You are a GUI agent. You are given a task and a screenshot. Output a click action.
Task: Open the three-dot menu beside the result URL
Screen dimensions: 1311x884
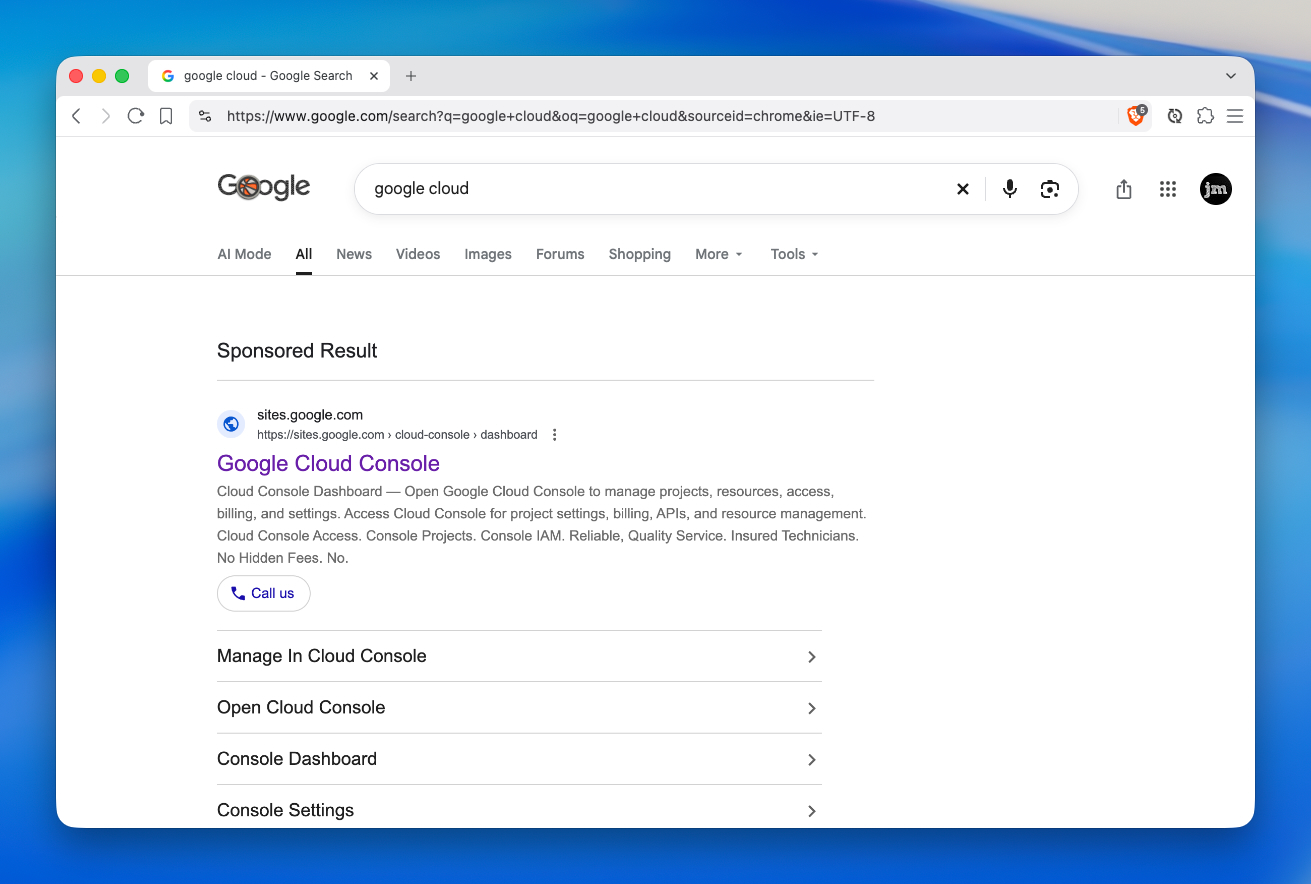tap(555, 435)
